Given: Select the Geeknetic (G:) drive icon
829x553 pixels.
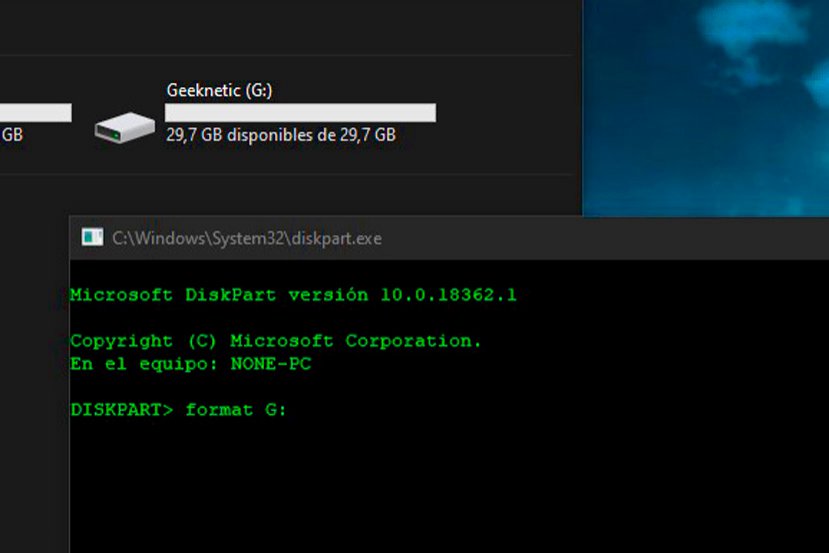Looking at the screenshot, I should click(125, 127).
